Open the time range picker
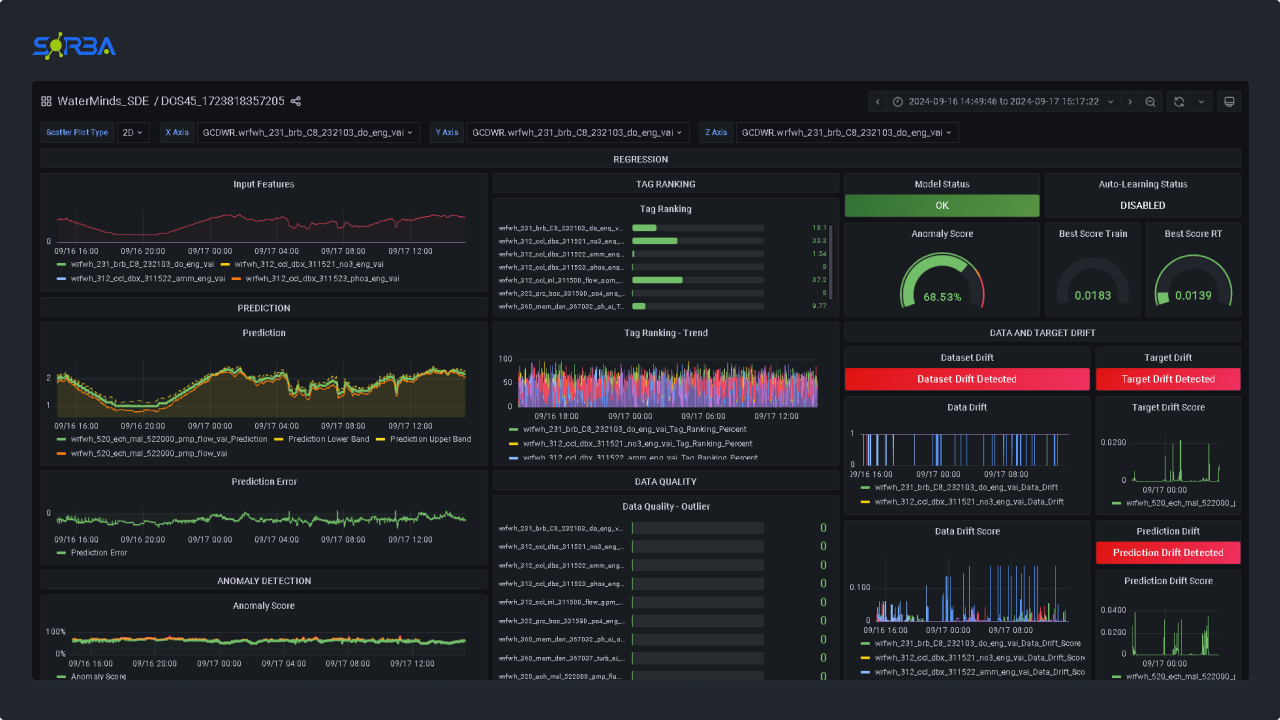The image size is (1280, 720). click(1003, 101)
